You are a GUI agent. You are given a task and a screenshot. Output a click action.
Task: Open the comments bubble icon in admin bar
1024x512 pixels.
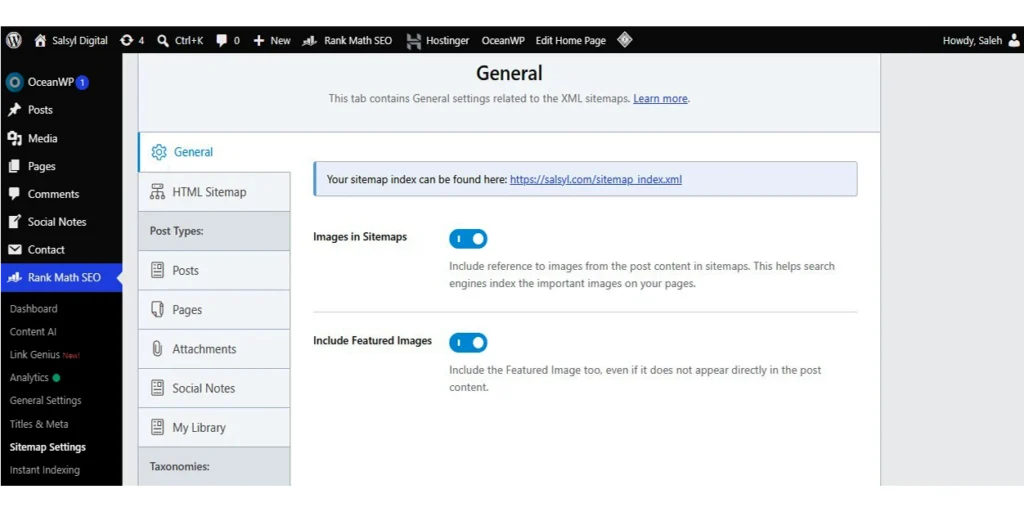click(222, 40)
